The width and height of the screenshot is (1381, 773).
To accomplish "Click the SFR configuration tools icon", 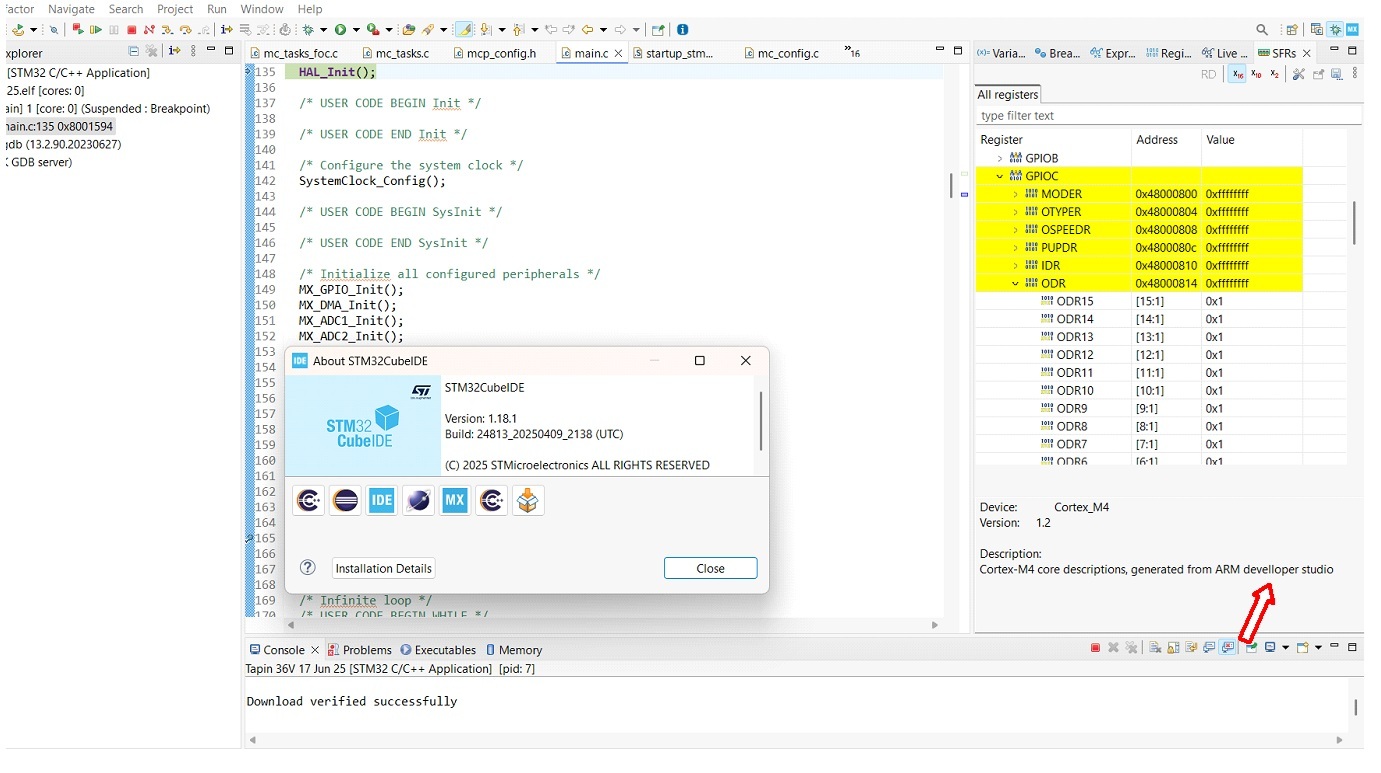I will (x=1298, y=74).
